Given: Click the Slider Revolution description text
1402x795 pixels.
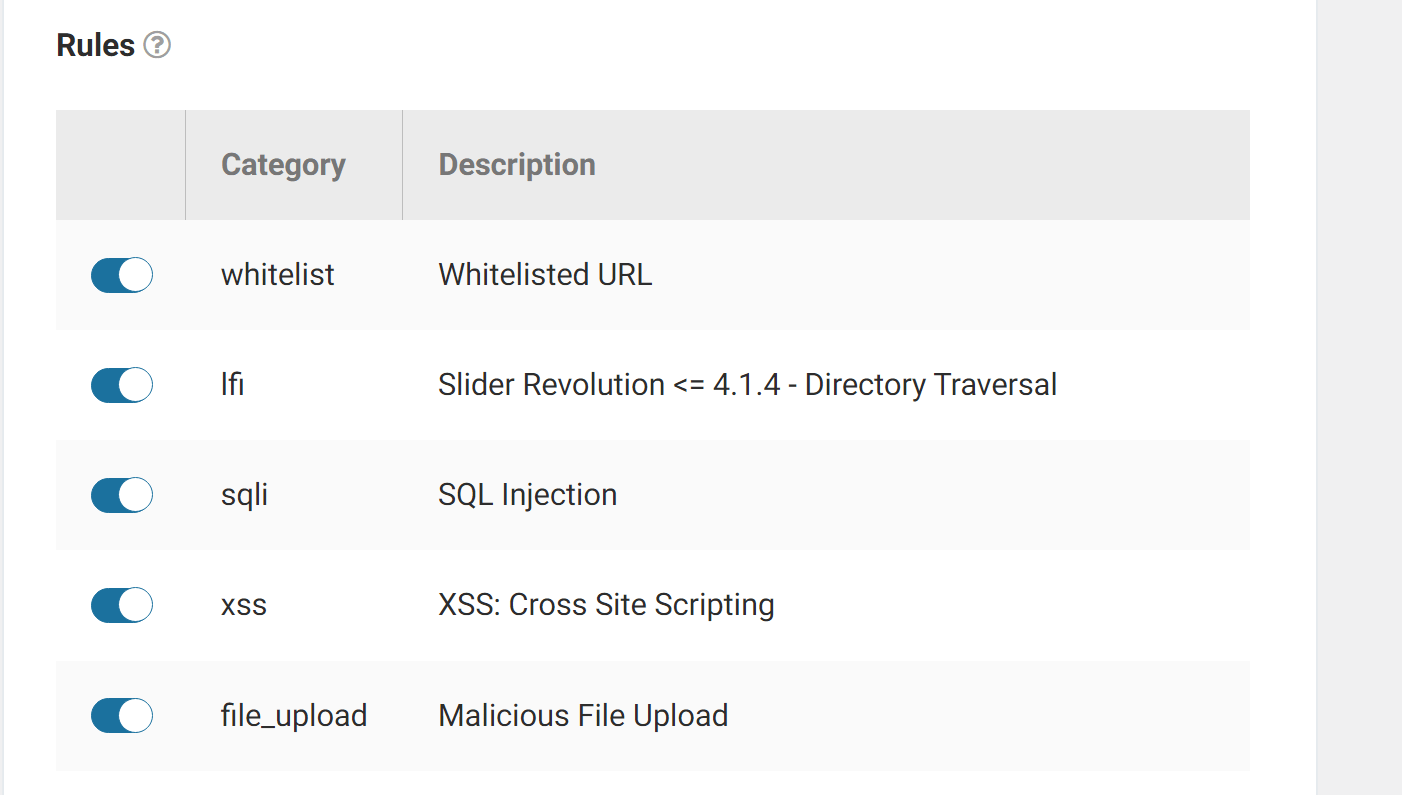Looking at the screenshot, I should [746, 384].
